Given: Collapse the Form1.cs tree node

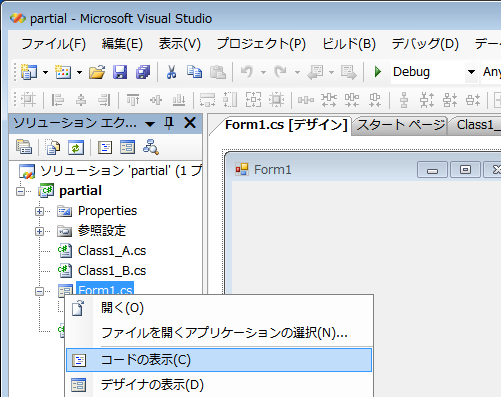Looking at the screenshot, I should [x=39, y=292].
